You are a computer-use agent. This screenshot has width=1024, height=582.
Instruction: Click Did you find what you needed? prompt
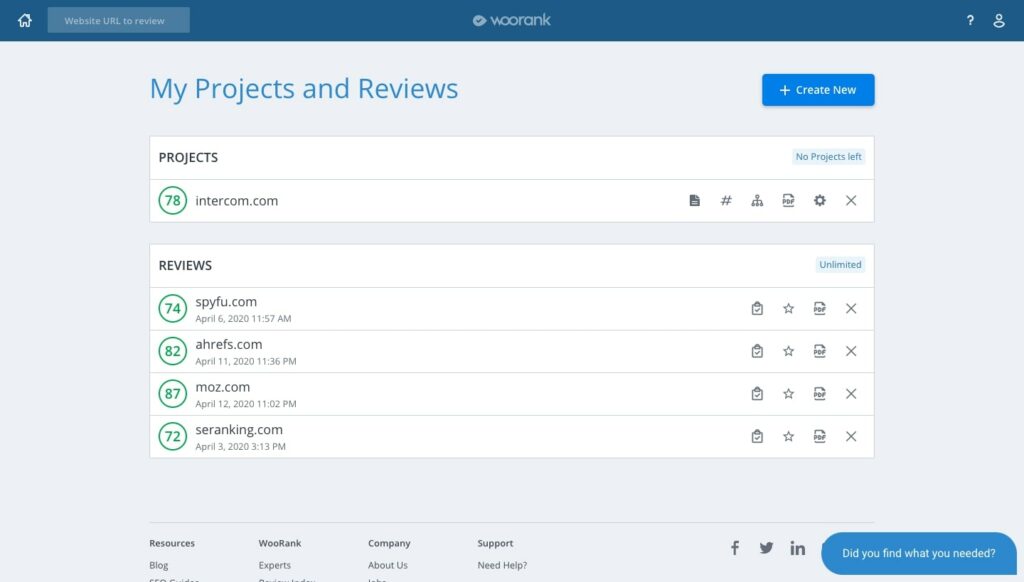point(919,553)
